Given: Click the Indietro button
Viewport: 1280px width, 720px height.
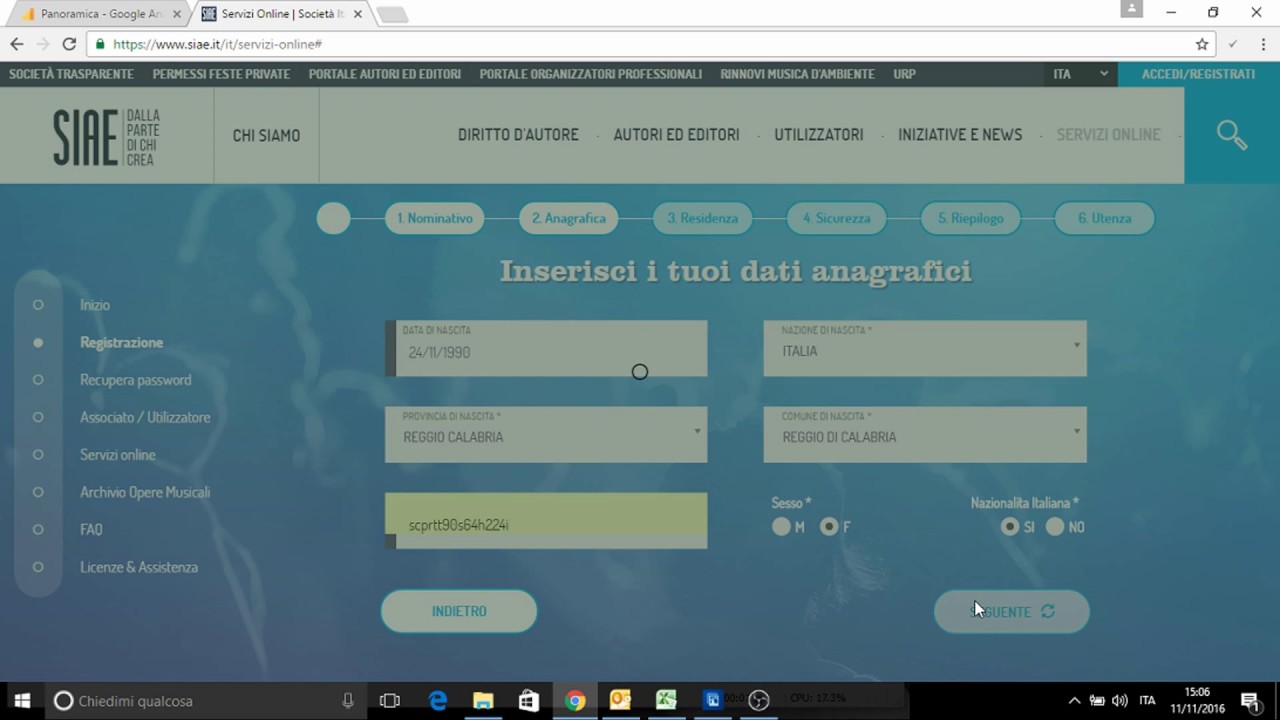Looking at the screenshot, I should click(x=459, y=611).
